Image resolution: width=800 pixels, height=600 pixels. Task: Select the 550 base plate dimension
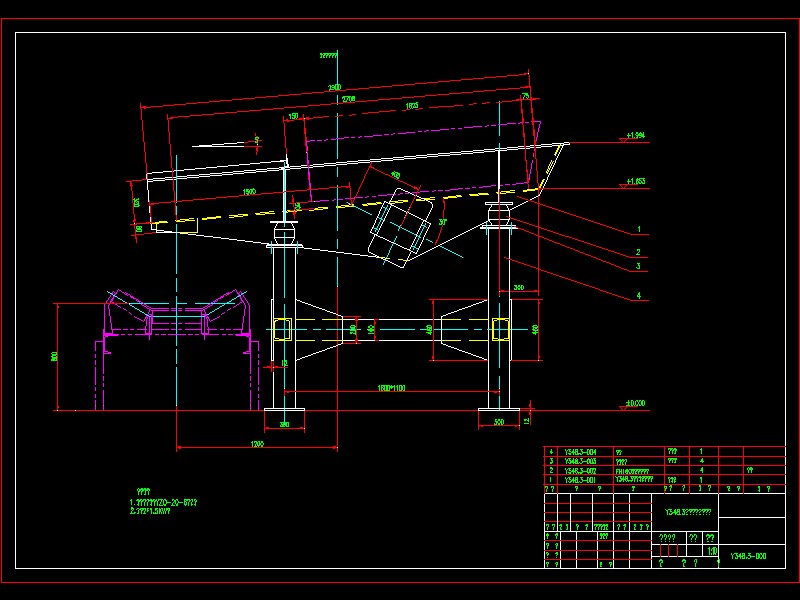tap(499, 422)
